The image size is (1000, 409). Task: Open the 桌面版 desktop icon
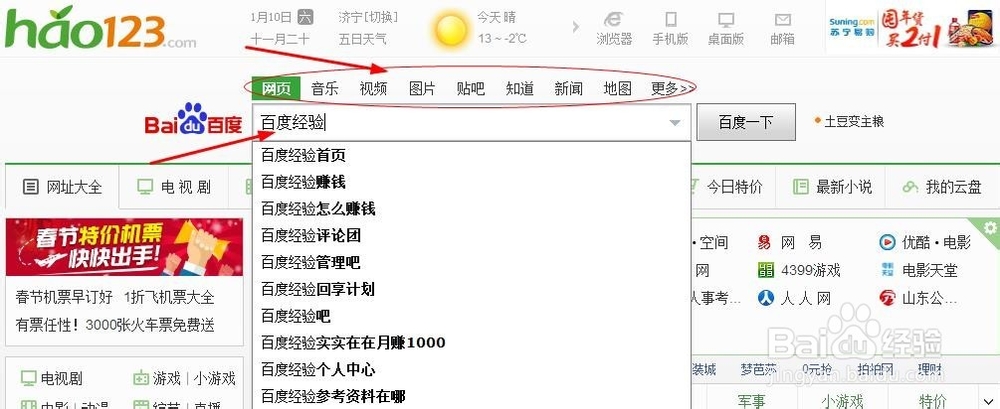726,20
